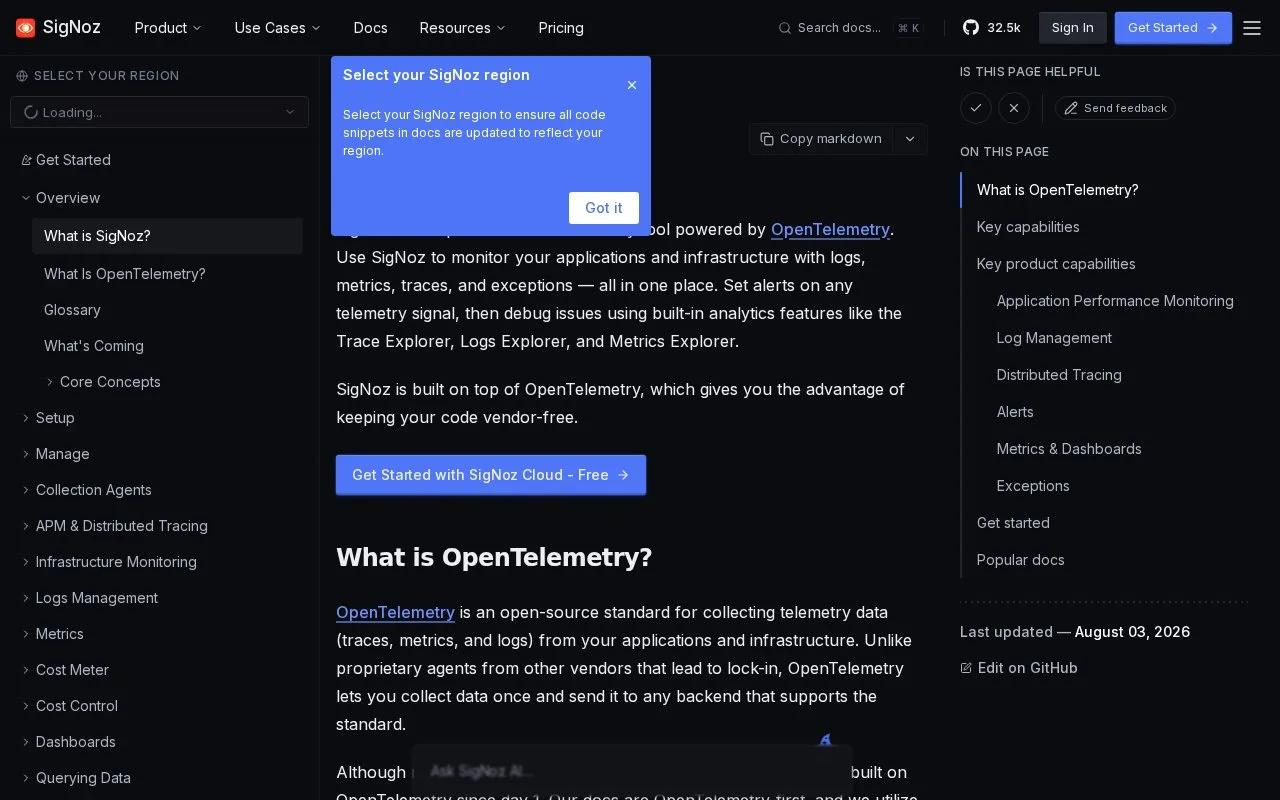Jump to Key capabilities section
Viewport: 1280px width, 800px height.
click(x=1028, y=227)
